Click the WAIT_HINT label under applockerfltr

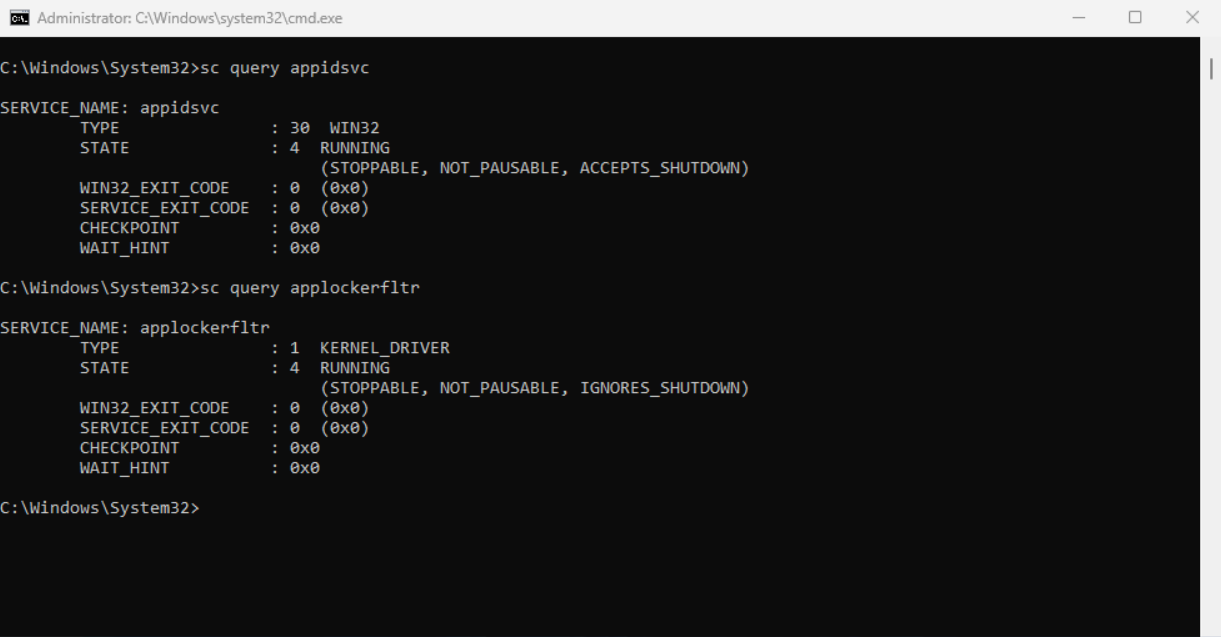pos(124,468)
